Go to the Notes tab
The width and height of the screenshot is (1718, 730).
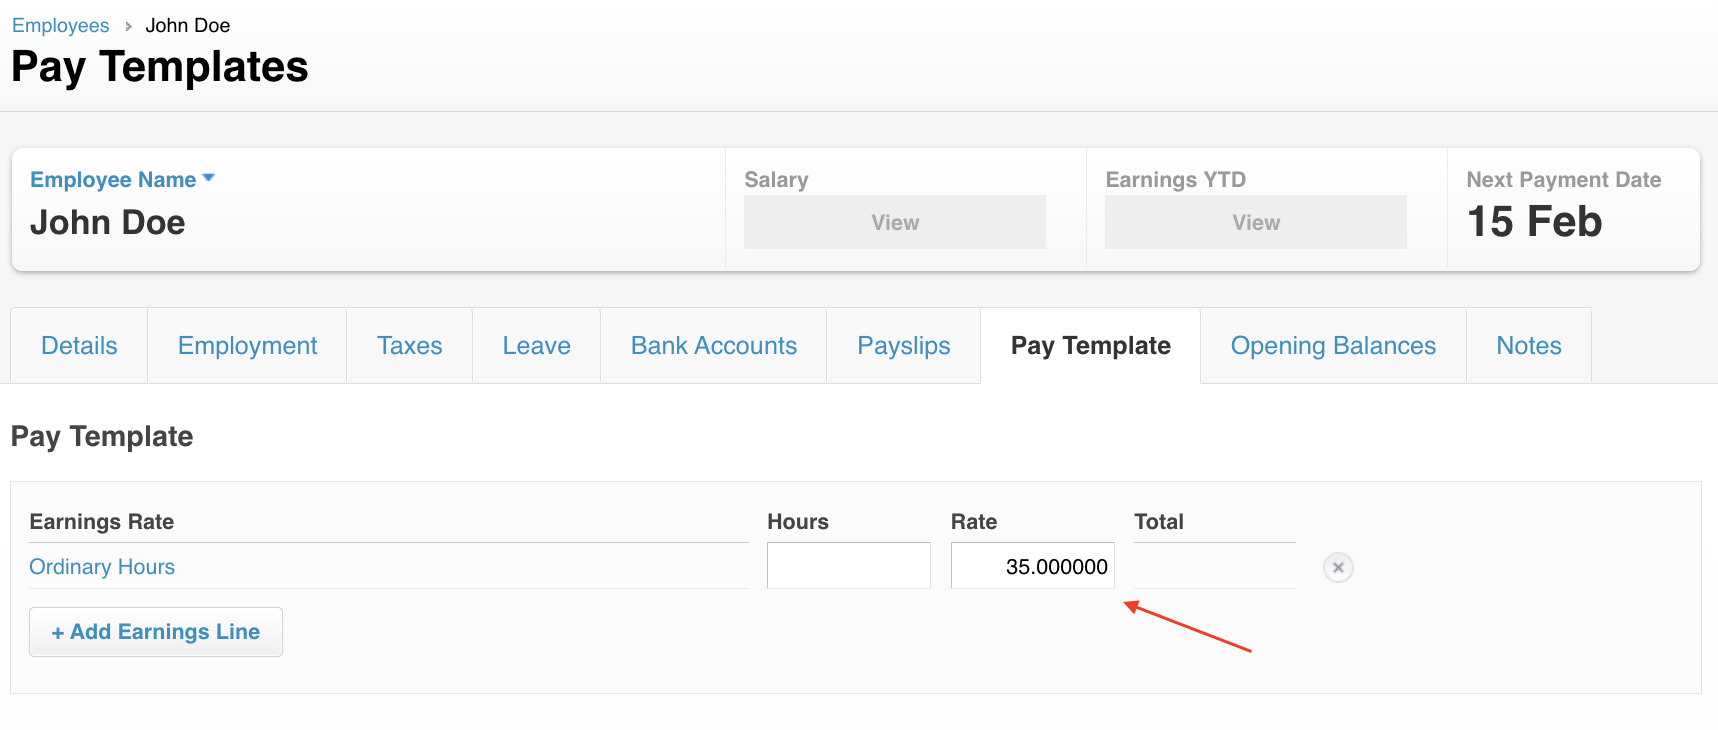pyautogui.click(x=1528, y=346)
